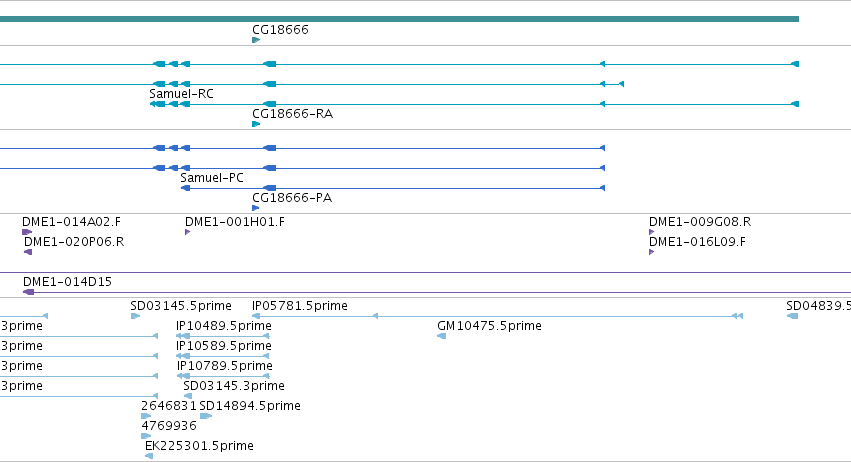Click the CG18666-PA label
851x462 pixels.
click(x=292, y=198)
